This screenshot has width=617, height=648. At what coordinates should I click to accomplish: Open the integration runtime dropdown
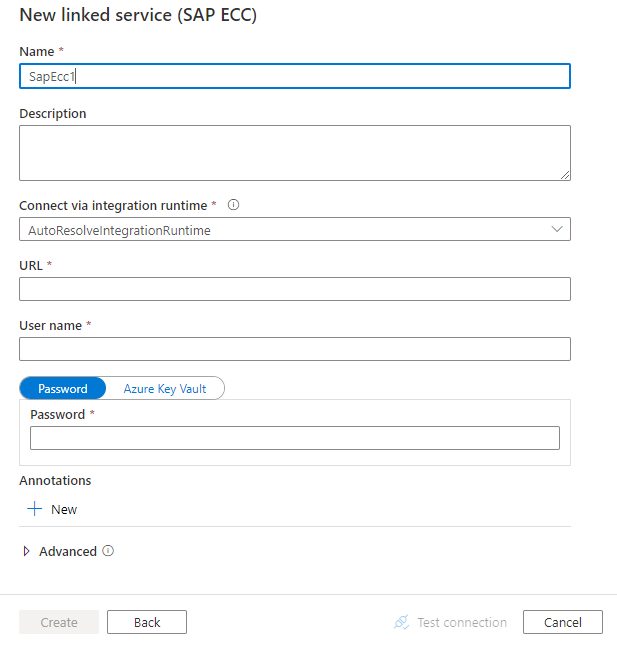pos(294,229)
